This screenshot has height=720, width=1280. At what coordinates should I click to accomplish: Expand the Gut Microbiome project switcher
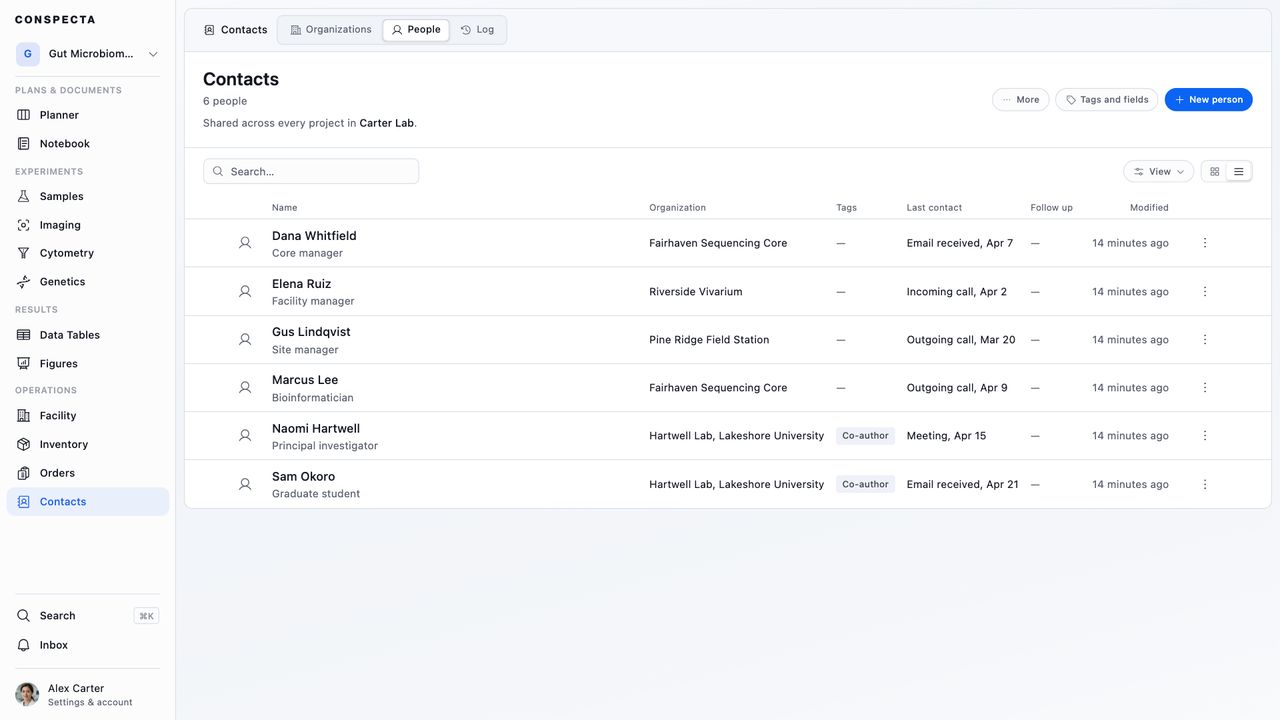[88, 54]
